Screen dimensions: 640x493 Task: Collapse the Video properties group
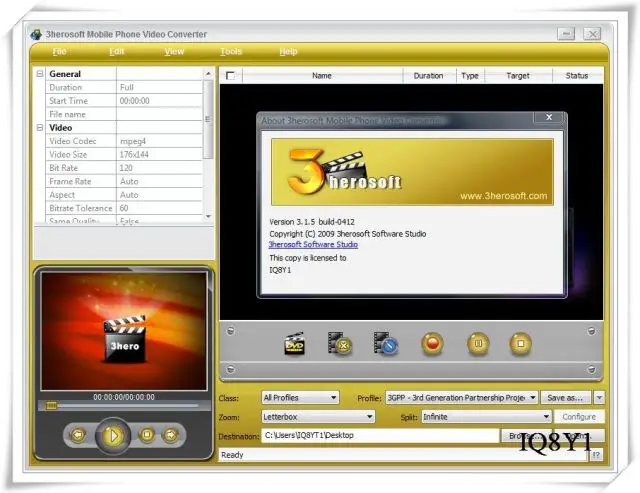pos(40,128)
